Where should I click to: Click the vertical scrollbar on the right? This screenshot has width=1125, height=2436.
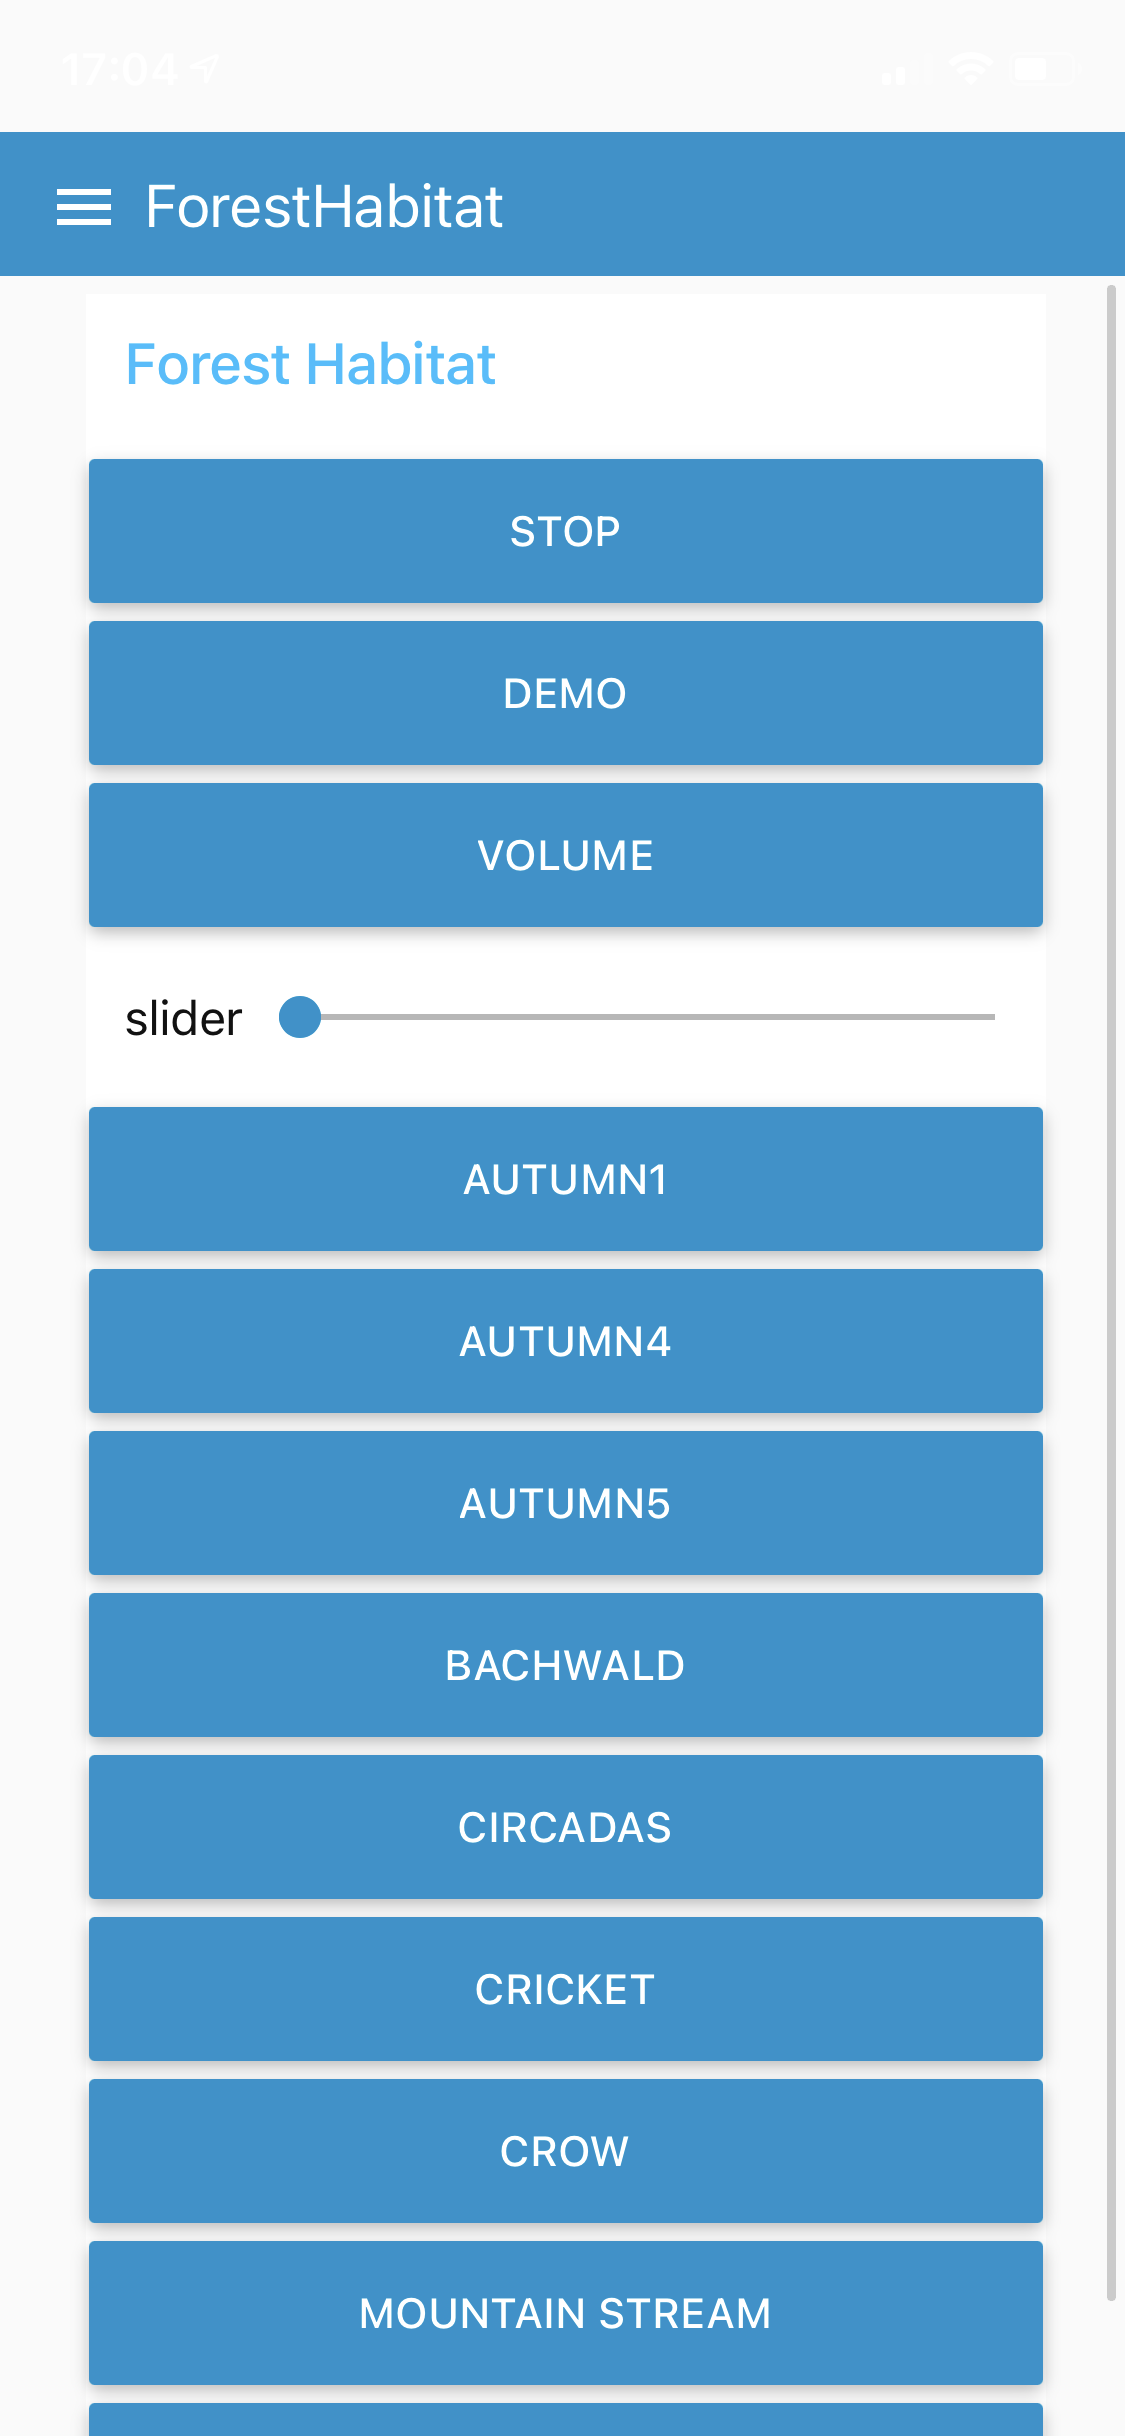(1111, 1293)
